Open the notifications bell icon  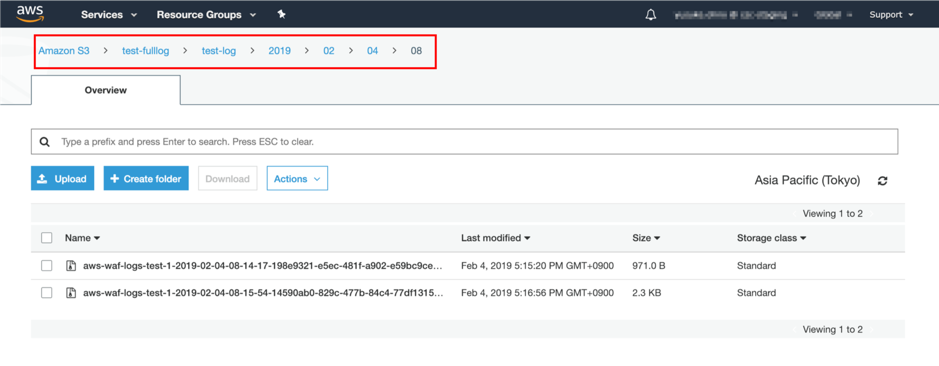(651, 15)
